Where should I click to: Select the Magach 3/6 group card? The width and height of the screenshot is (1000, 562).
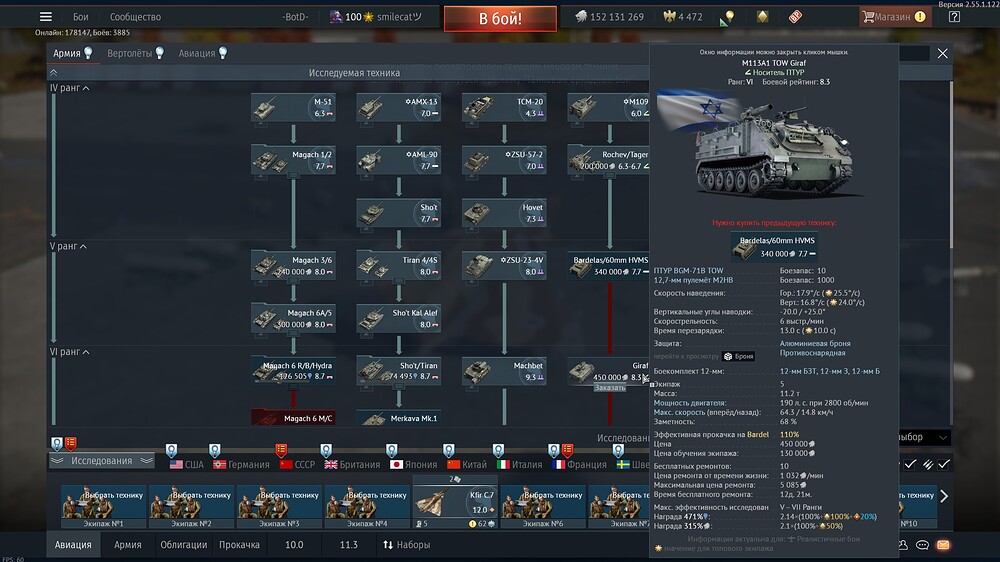(x=293, y=265)
